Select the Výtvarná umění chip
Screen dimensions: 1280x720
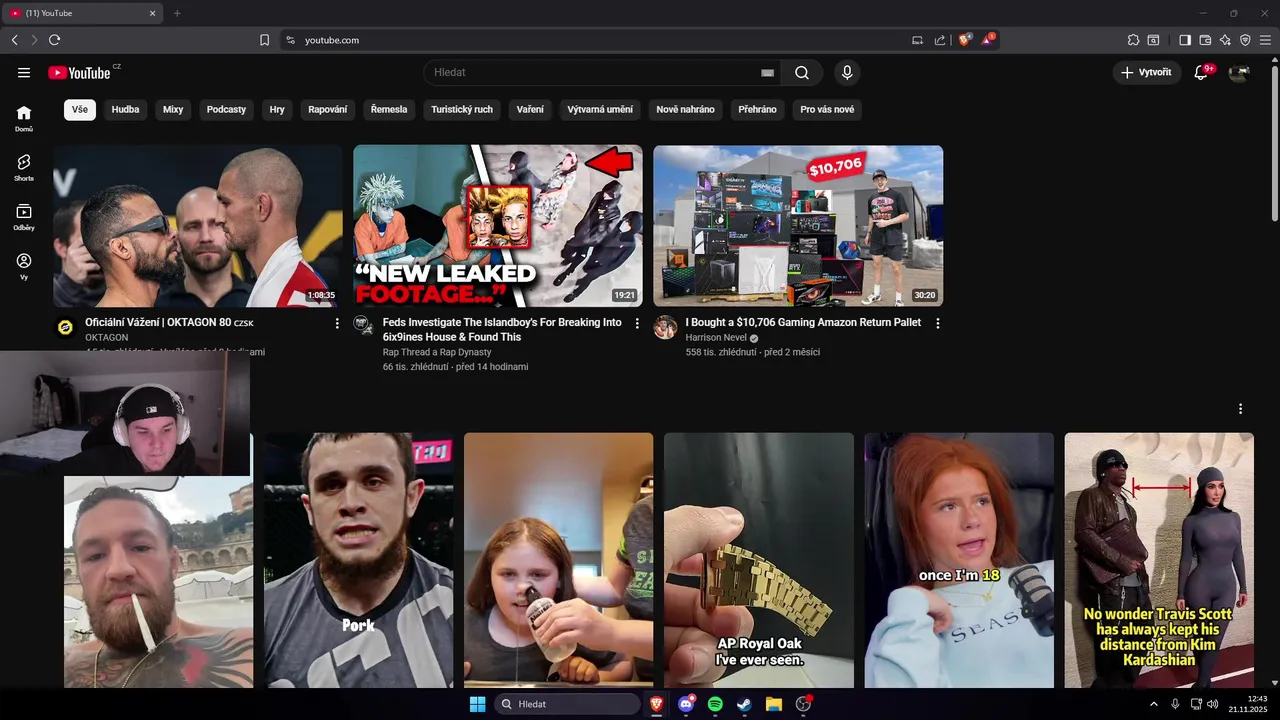[x=600, y=109]
